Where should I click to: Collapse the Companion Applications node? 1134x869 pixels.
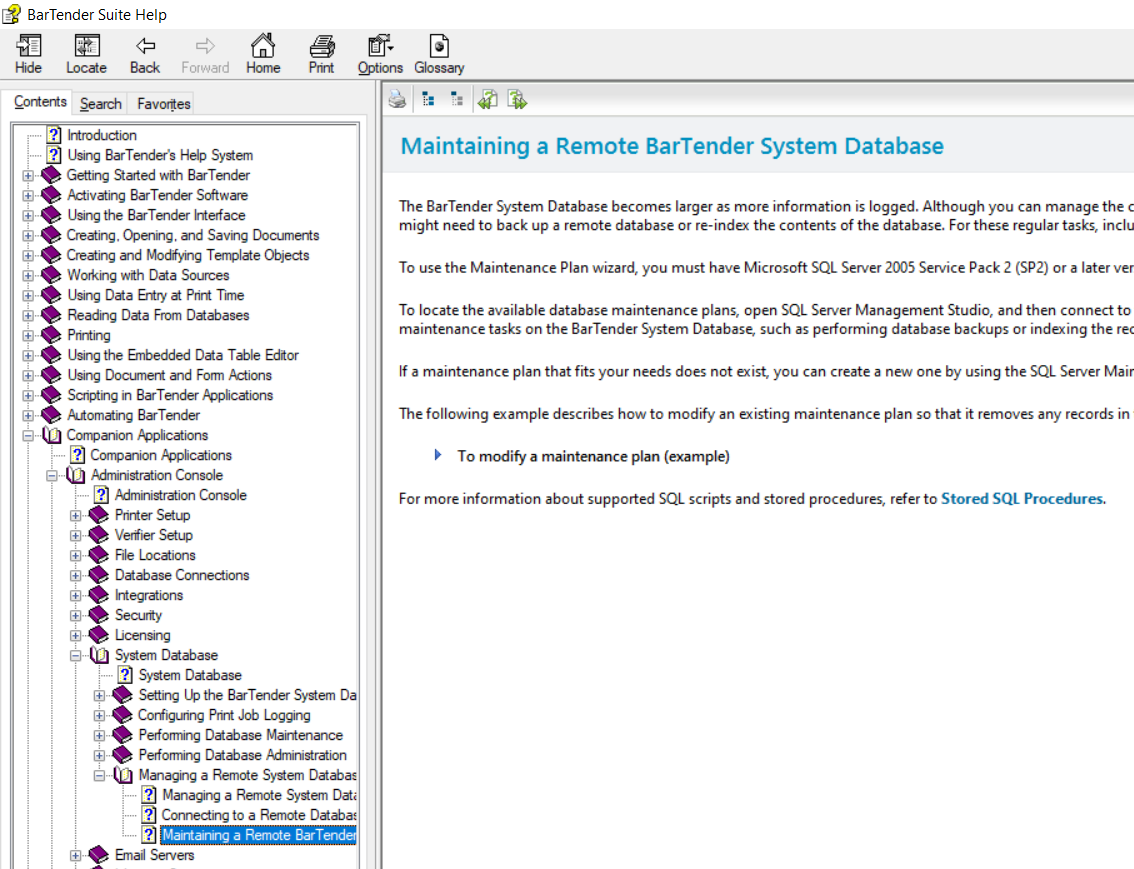click(x=27, y=436)
